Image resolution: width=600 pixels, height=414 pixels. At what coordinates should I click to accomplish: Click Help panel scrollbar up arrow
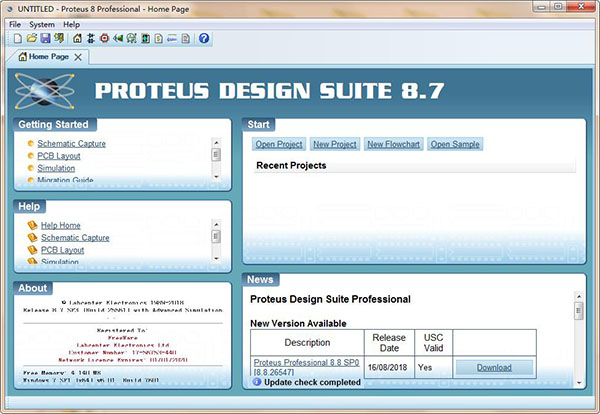(x=216, y=224)
